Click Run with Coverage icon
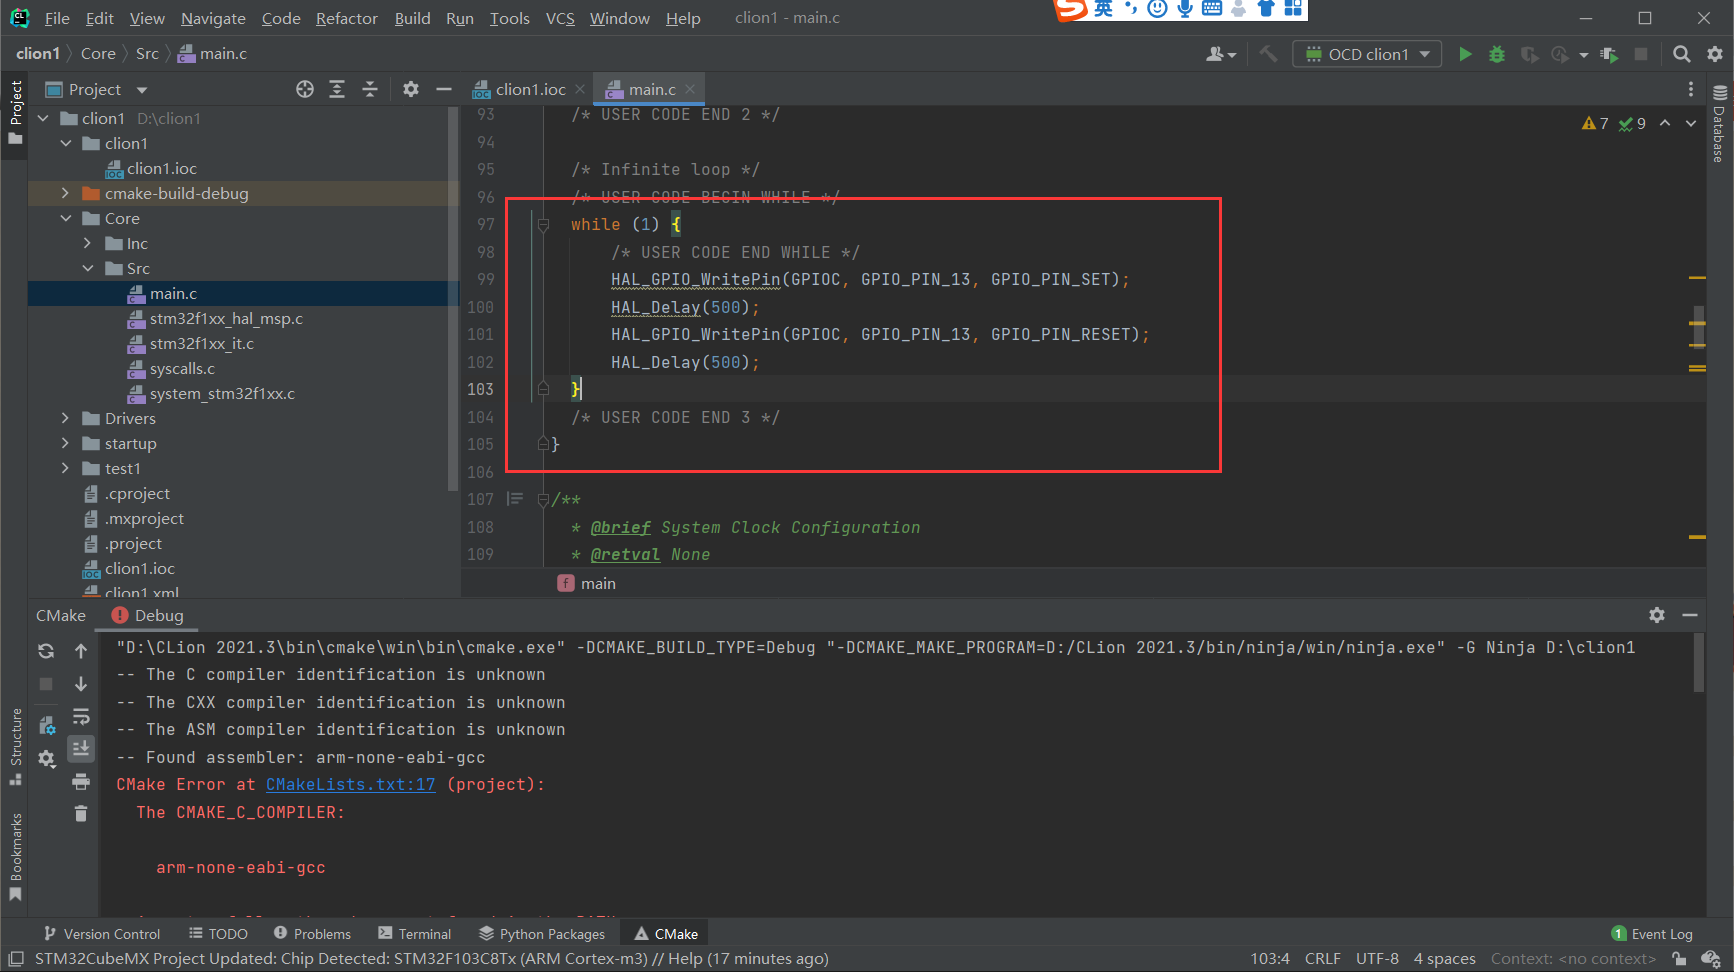This screenshot has height=972, width=1734. 1529,54
